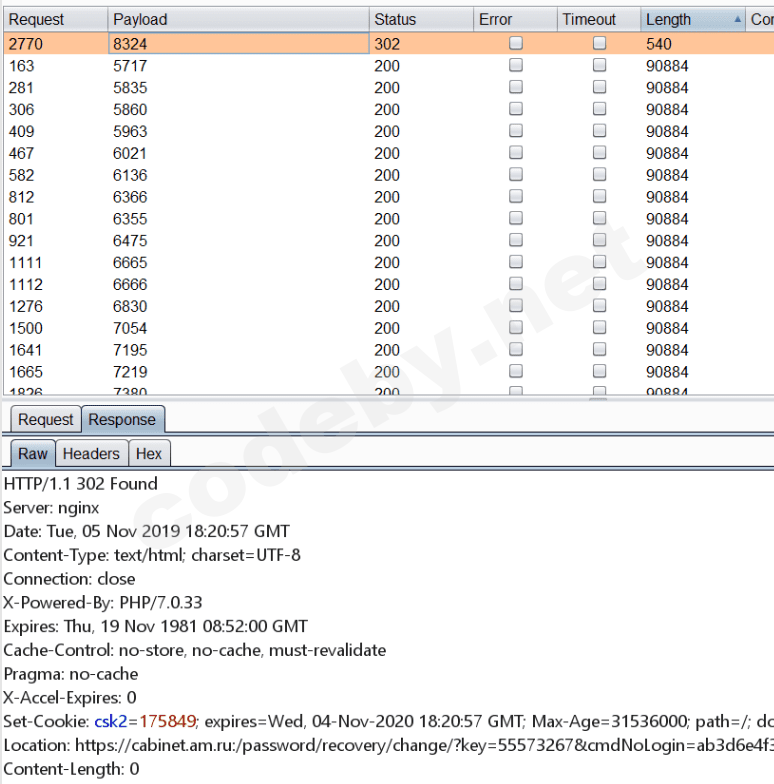Check the Error box for request 306

click(516, 109)
